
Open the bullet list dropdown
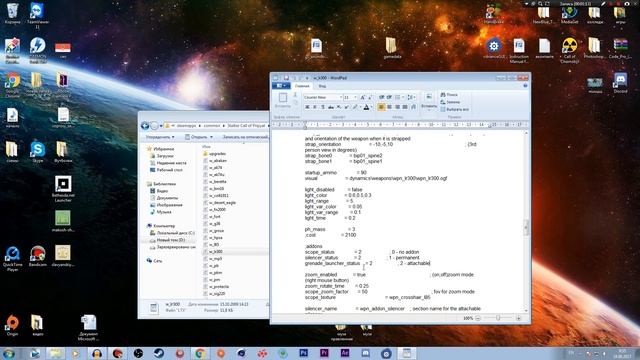tap(403, 98)
